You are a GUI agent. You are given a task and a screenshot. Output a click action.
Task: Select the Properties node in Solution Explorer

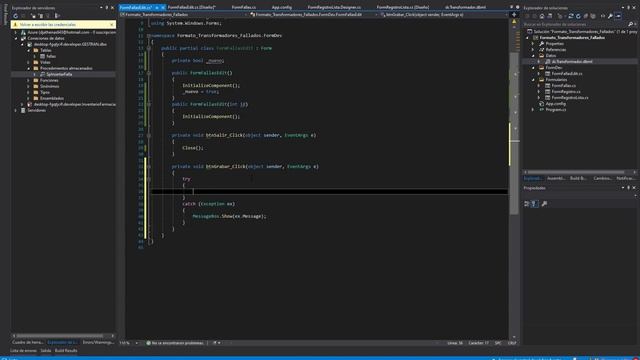554,44
